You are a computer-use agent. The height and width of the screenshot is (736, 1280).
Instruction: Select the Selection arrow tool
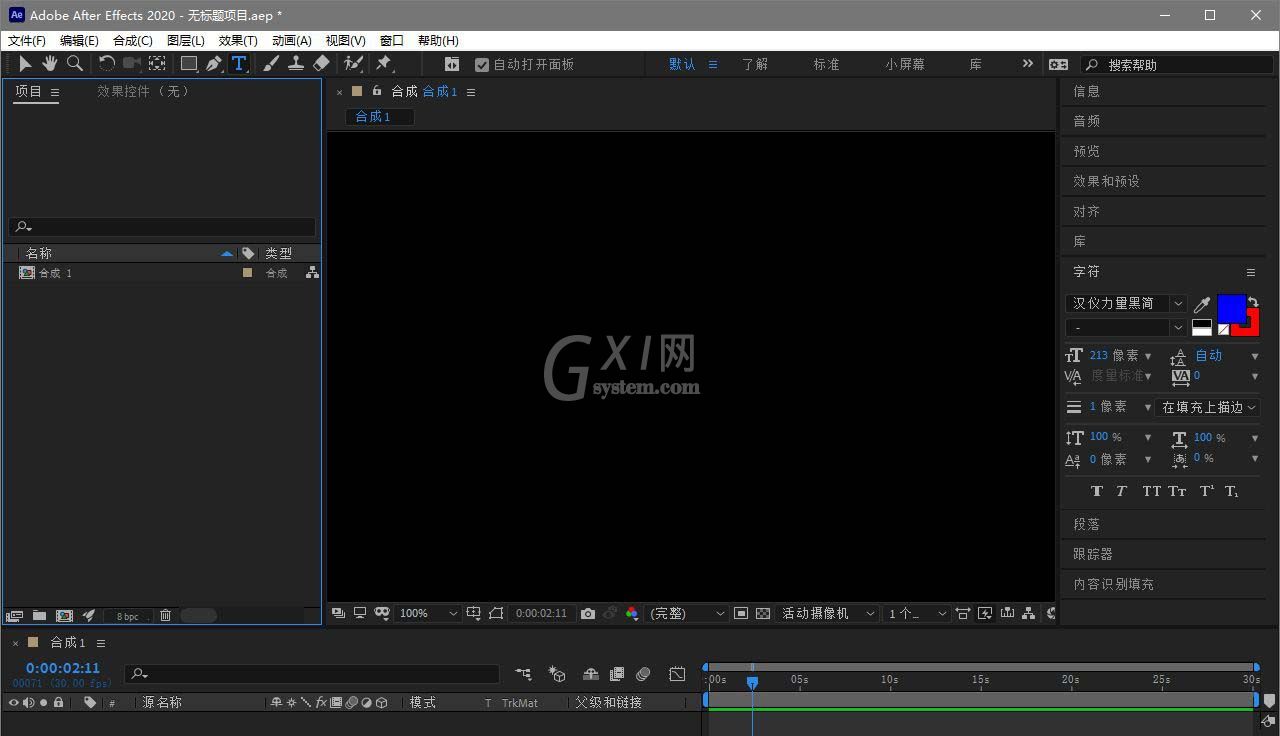pyautogui.click(x=25, y=64)
